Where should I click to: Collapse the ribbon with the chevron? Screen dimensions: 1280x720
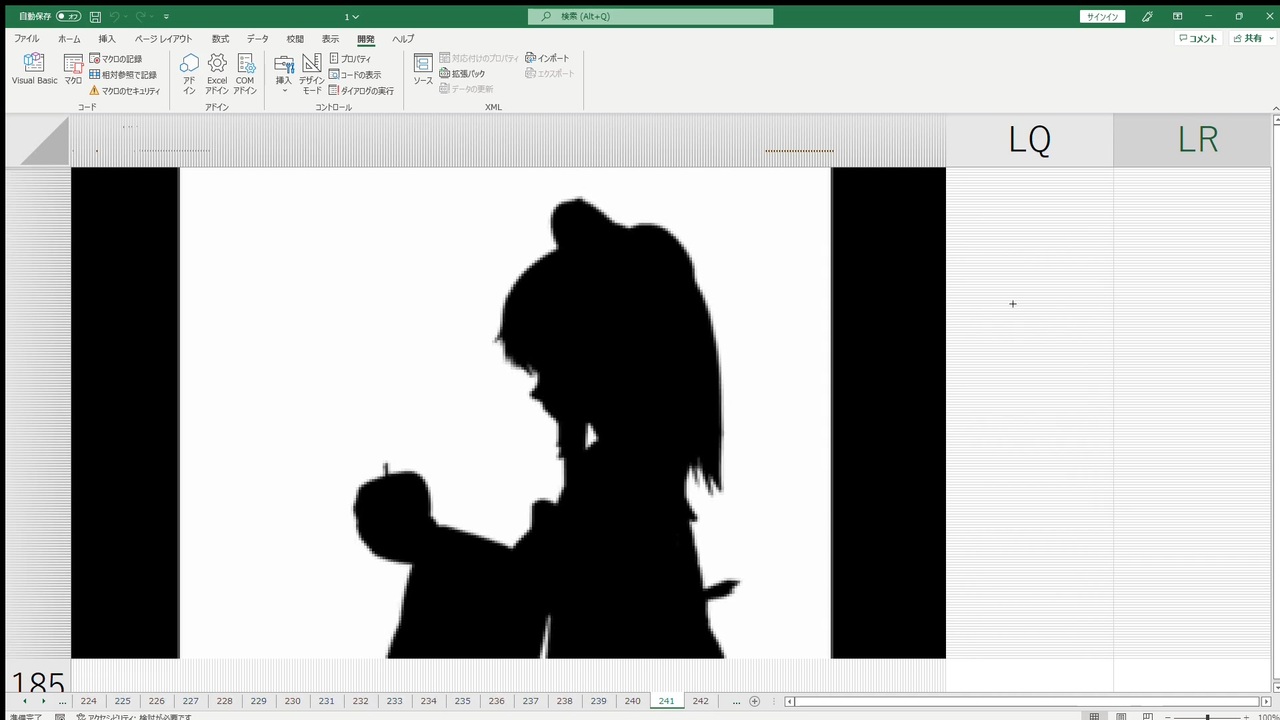click(x=1275, y=108)
